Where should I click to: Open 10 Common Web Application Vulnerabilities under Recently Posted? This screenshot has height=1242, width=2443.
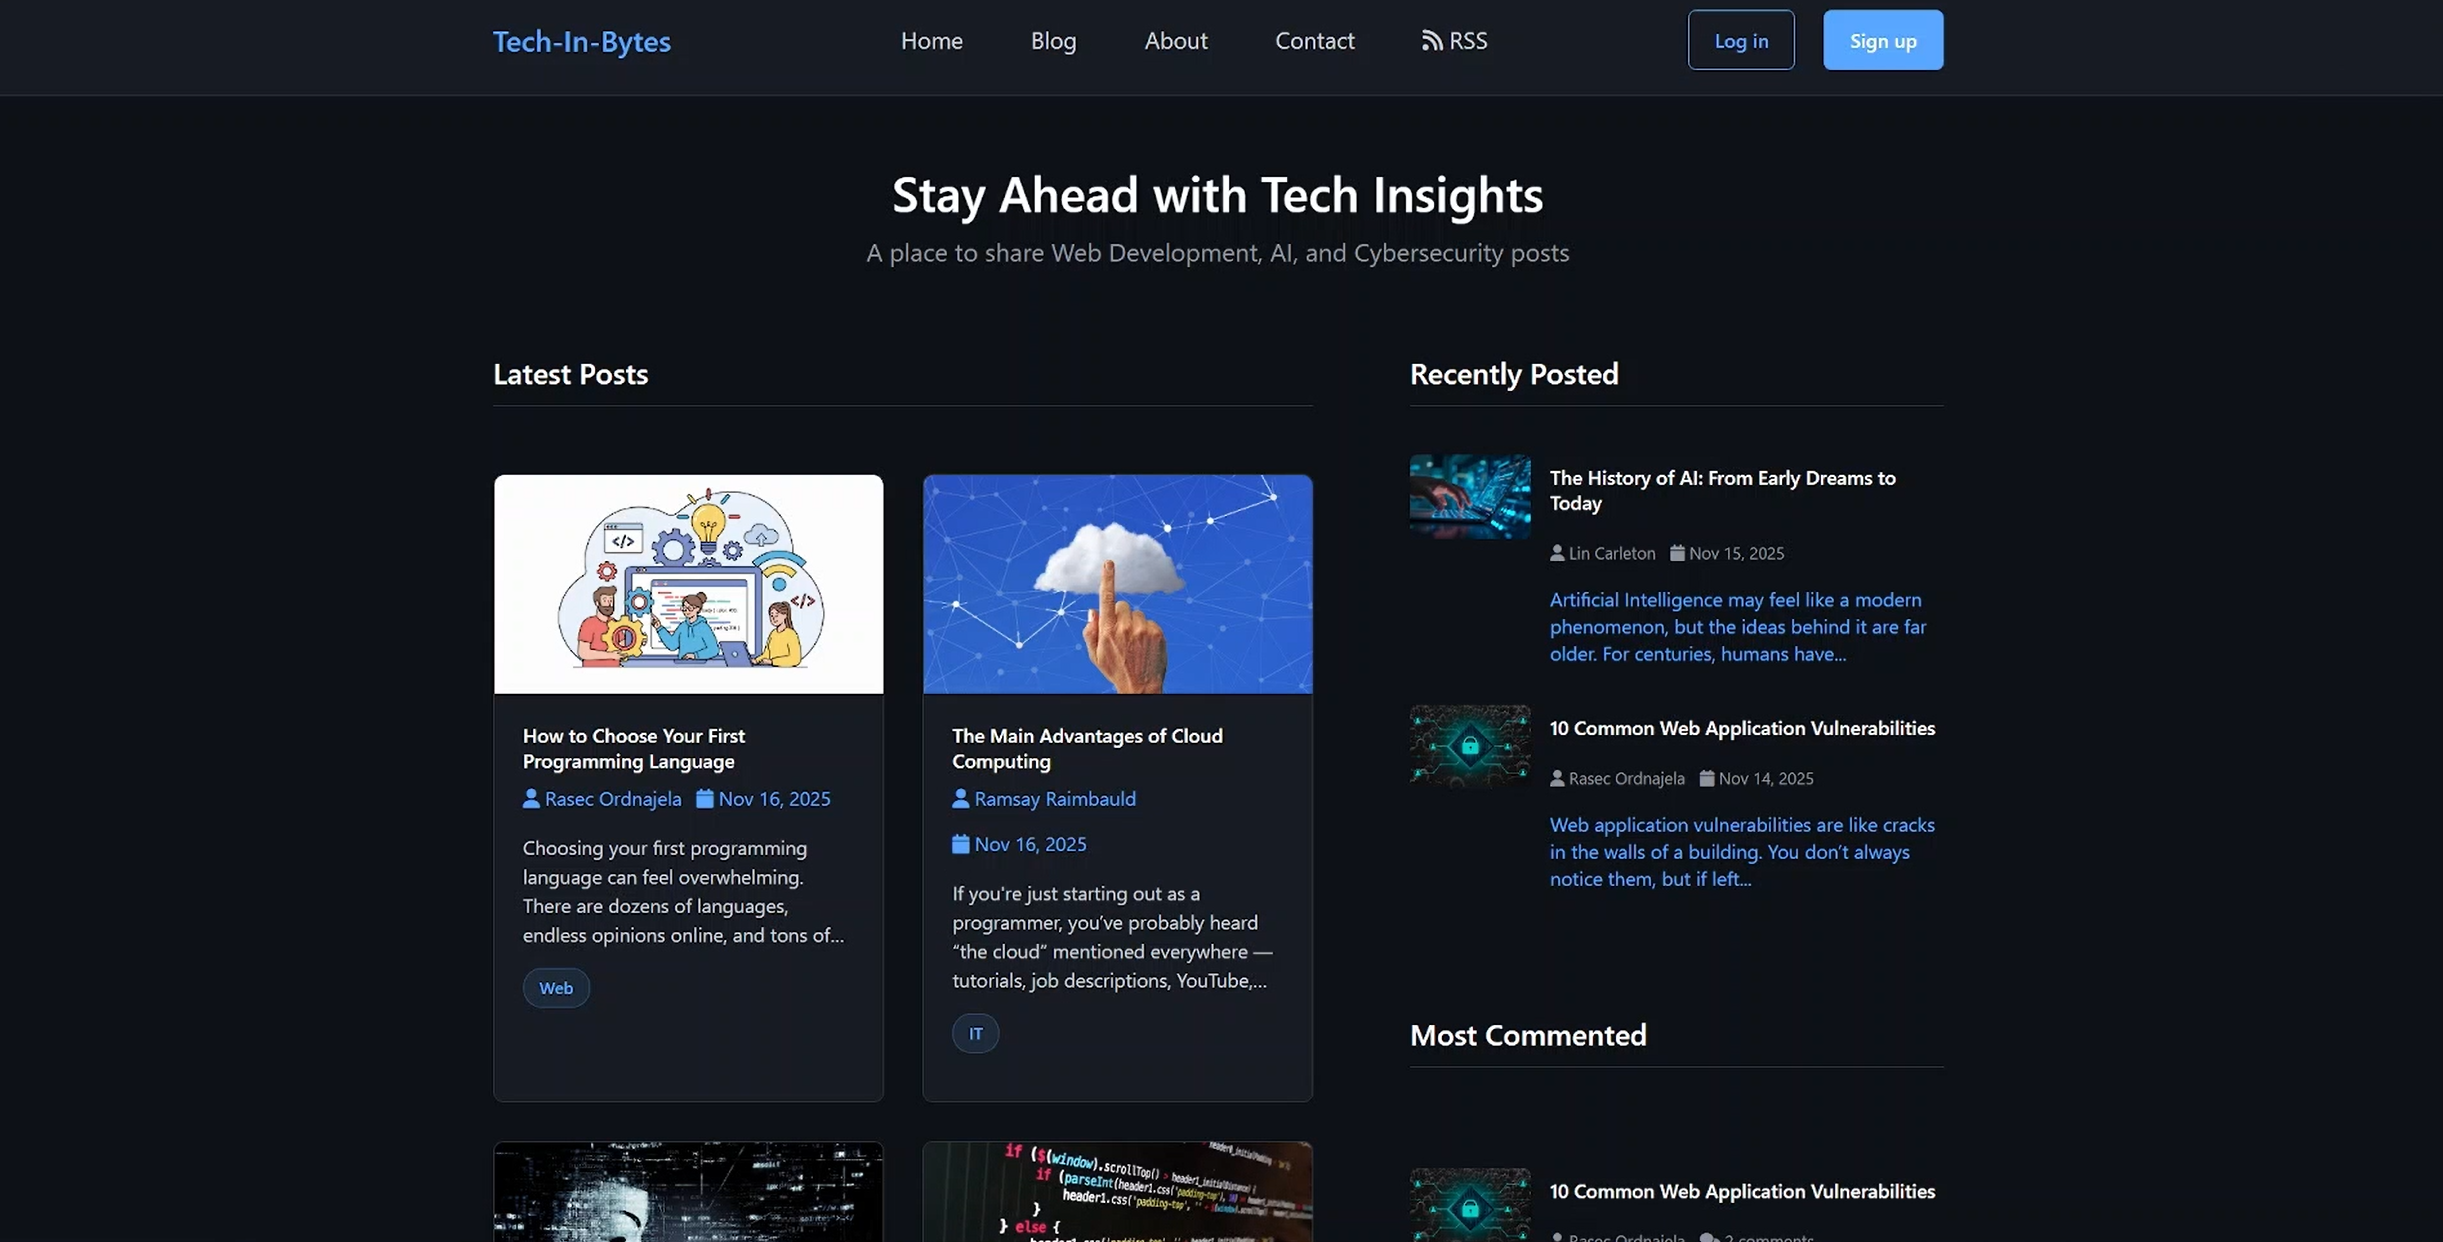tap(1742, 728)
